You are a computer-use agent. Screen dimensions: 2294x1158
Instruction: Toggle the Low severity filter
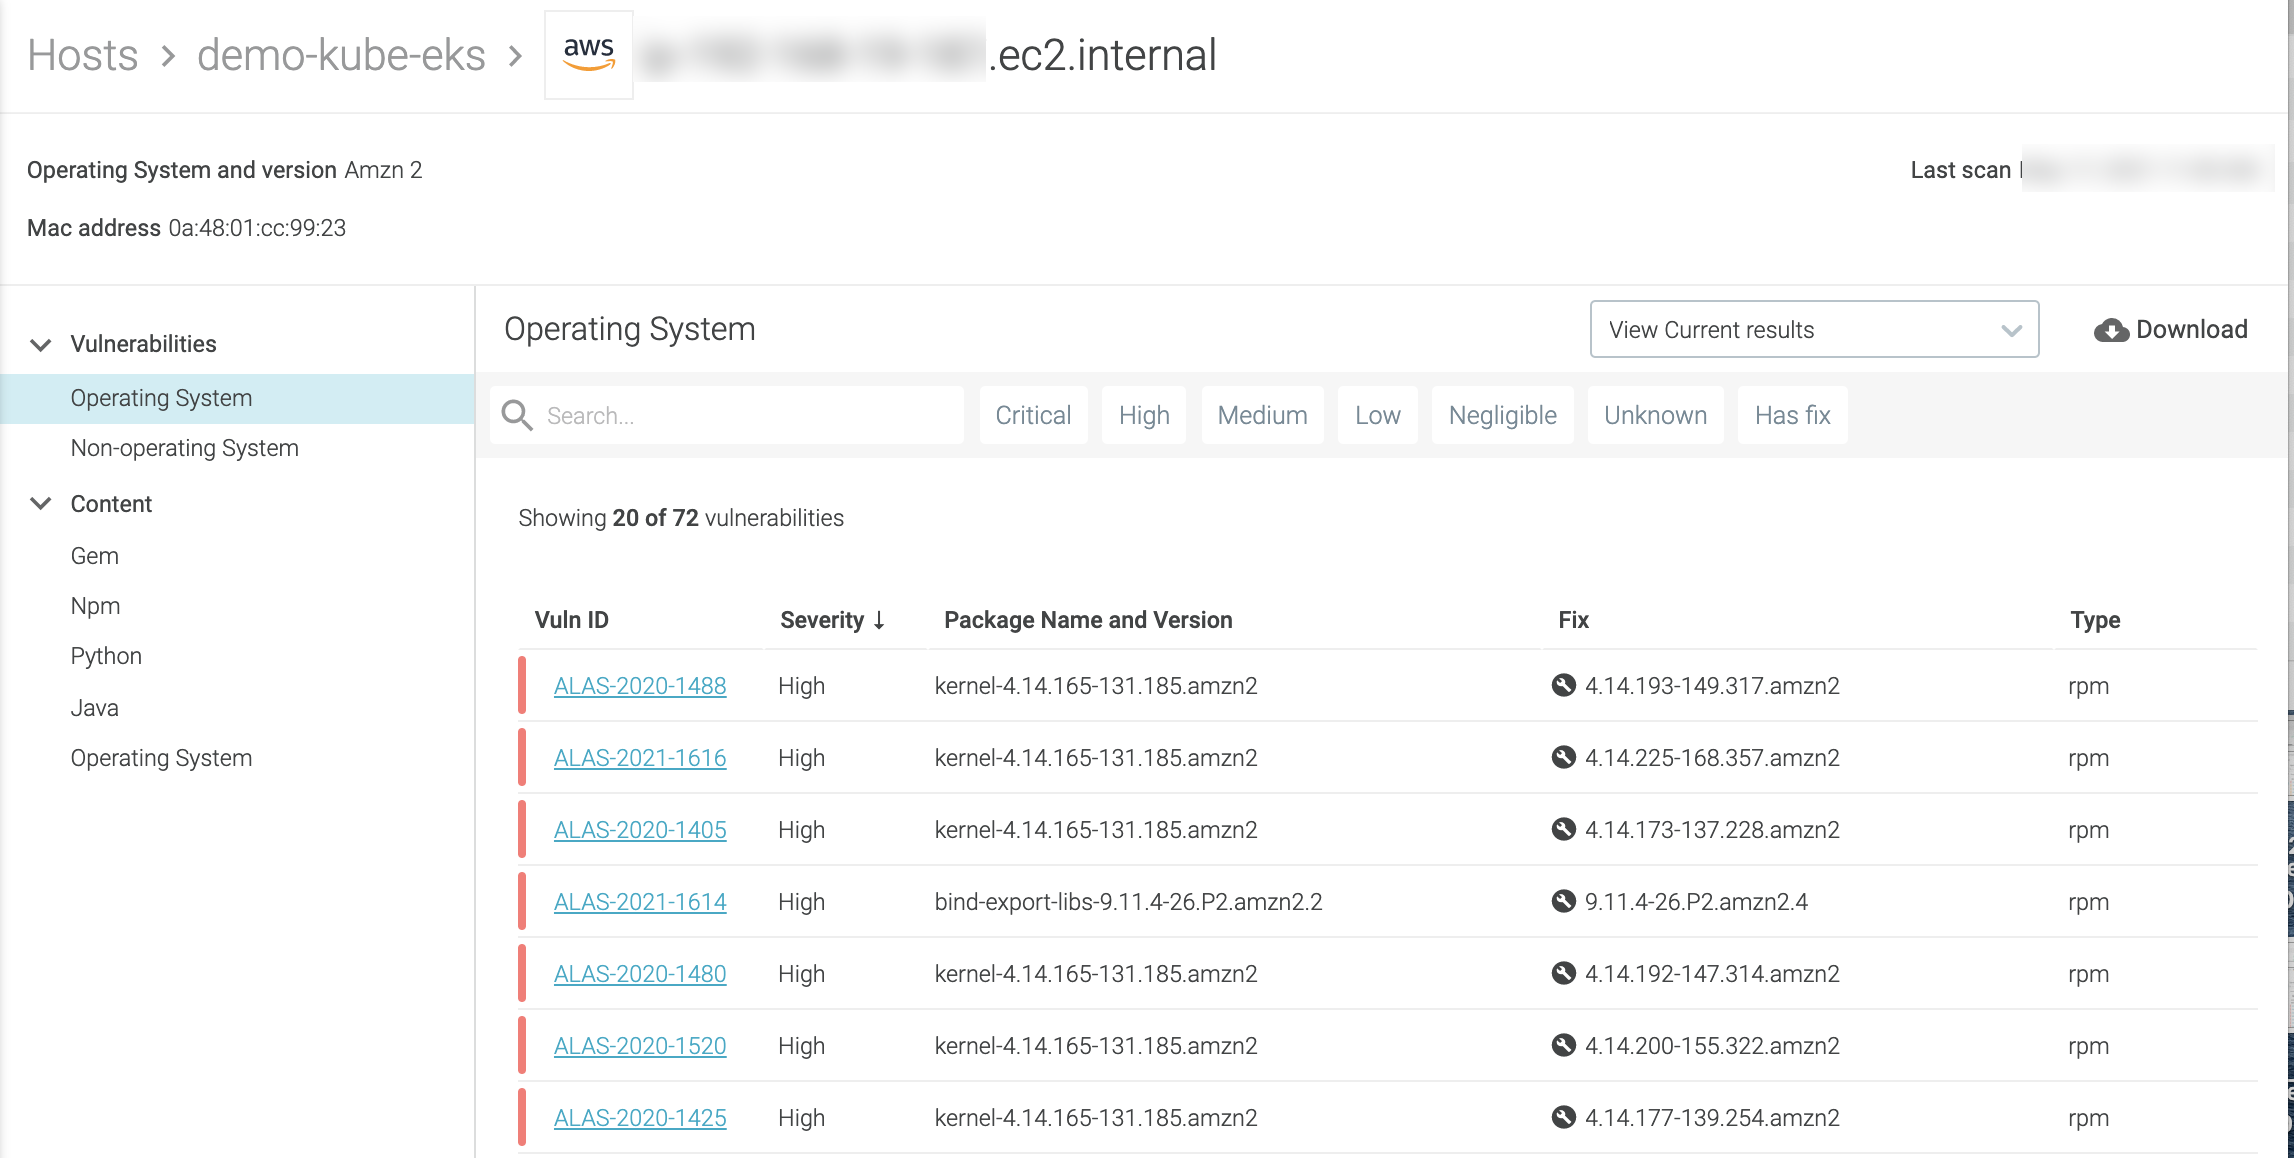coord(1377,415)
